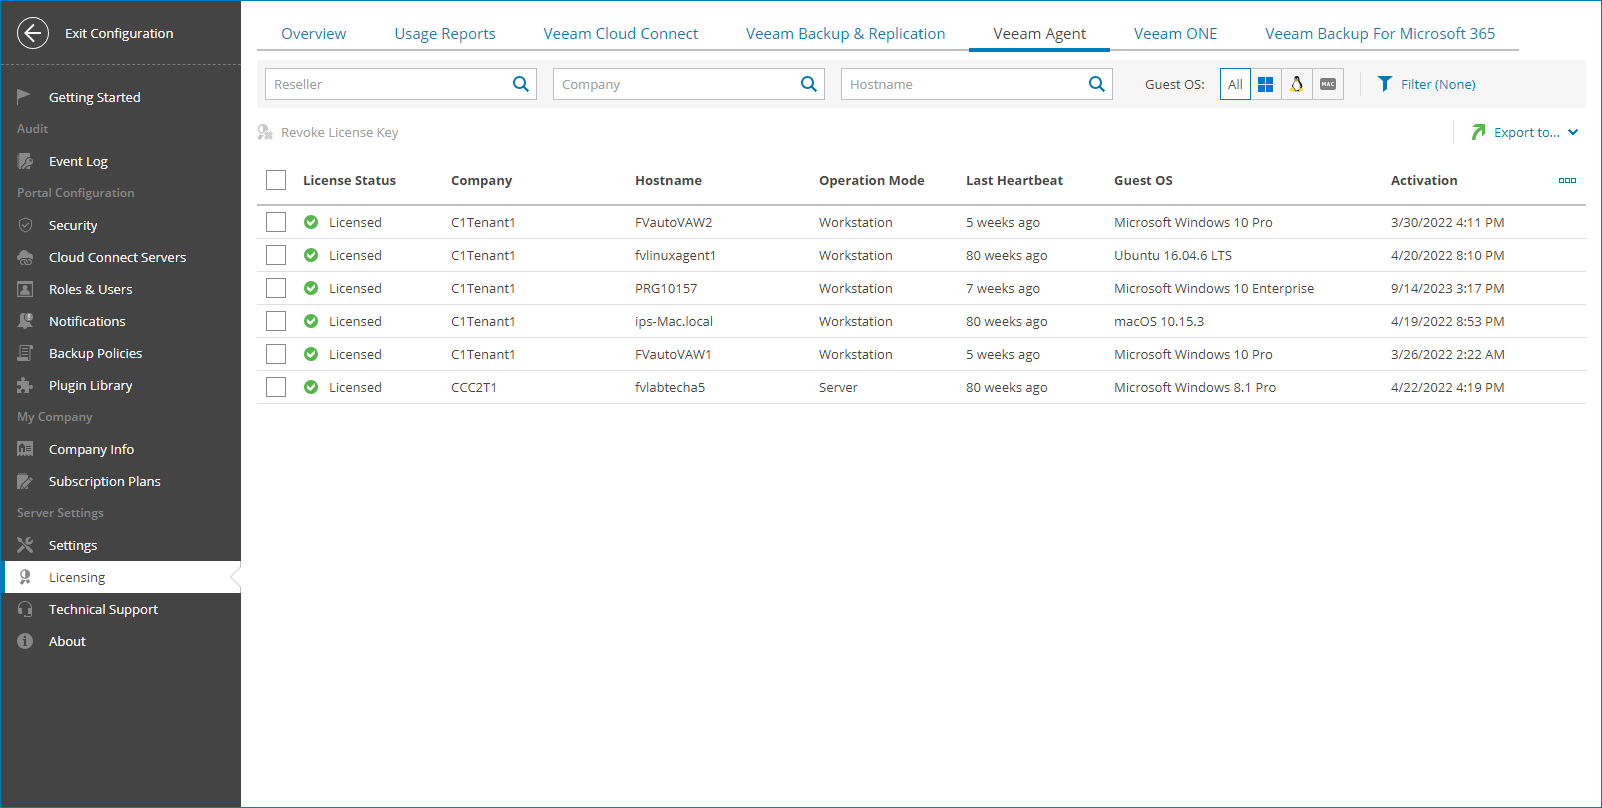
Task: Click the Subscription Plans icon
Action: (25, 481)
